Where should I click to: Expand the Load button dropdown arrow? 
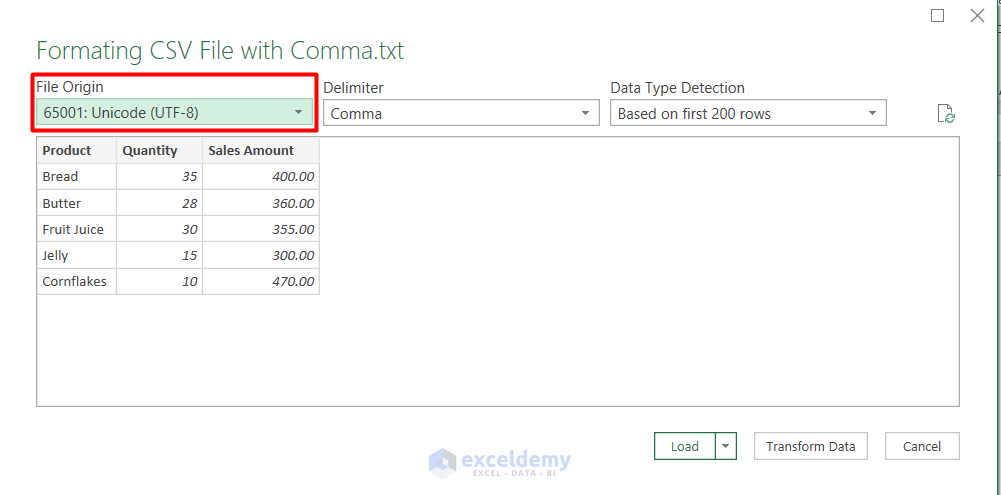click(x=726, y=446)
